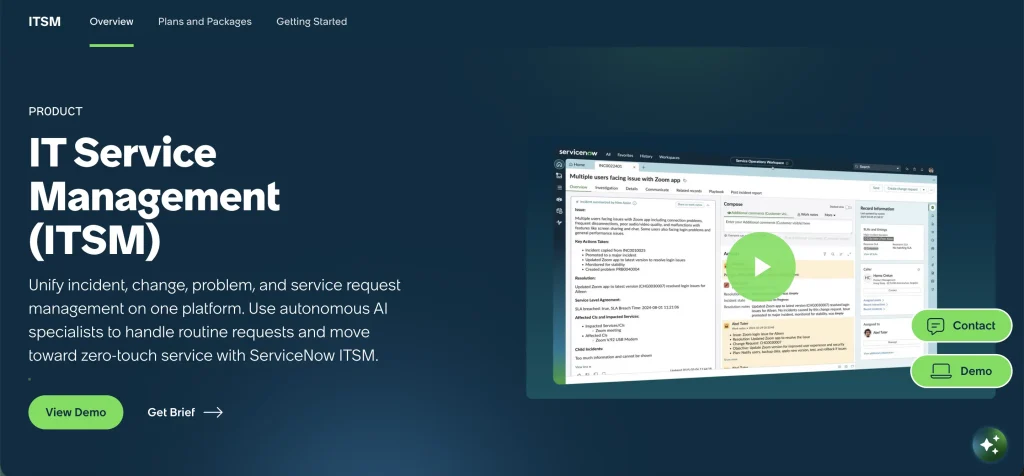Select the Overview tab in page navigation
This screenshot has height=476, width=1024.
112,22
